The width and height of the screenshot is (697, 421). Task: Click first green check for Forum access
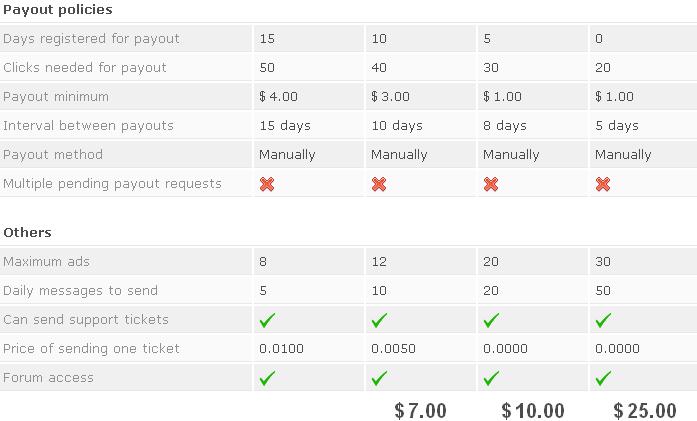pyautogui.click(x=267, y=378)
